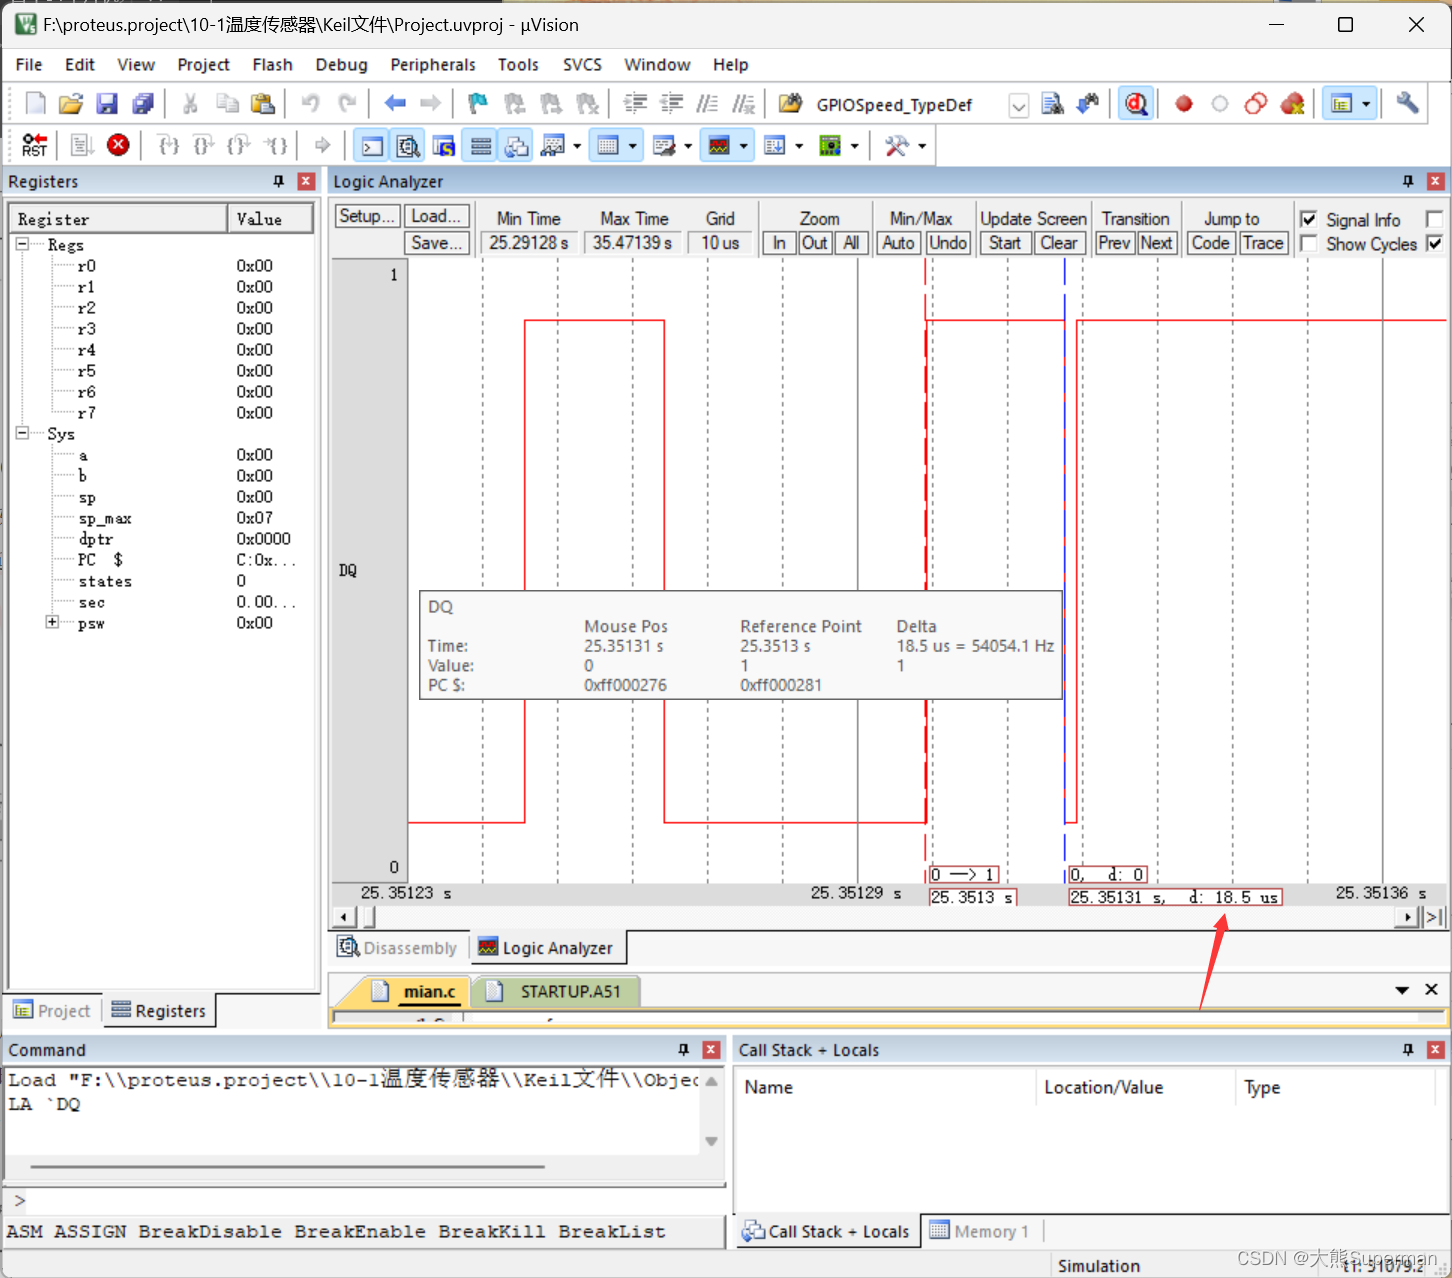The height and width of the screenshot is (1278, 1452).
Task: Open the Peripherals menu
Action: (x=433, y=64)
